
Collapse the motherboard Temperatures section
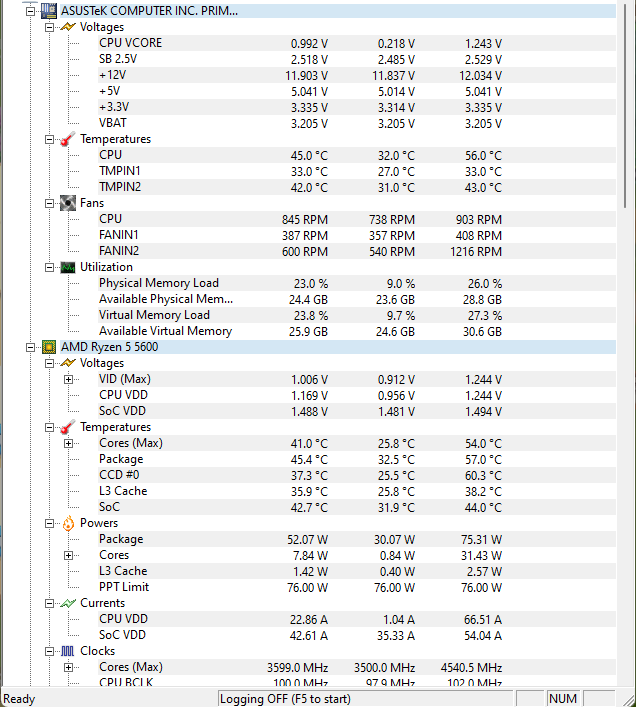[x=50, y=139]
